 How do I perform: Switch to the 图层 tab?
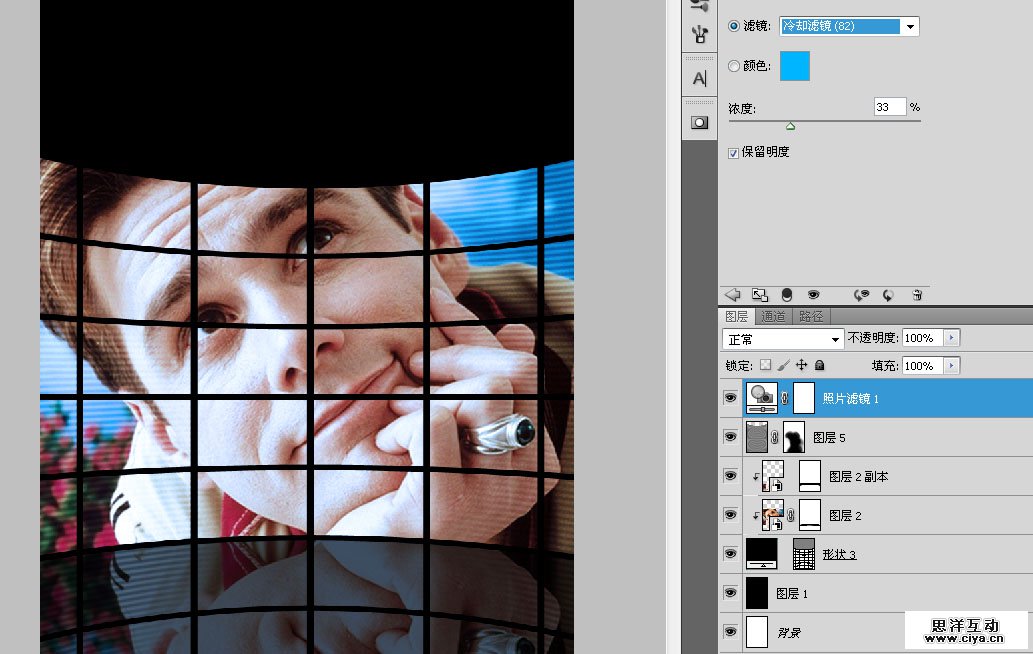coord(737,316)
